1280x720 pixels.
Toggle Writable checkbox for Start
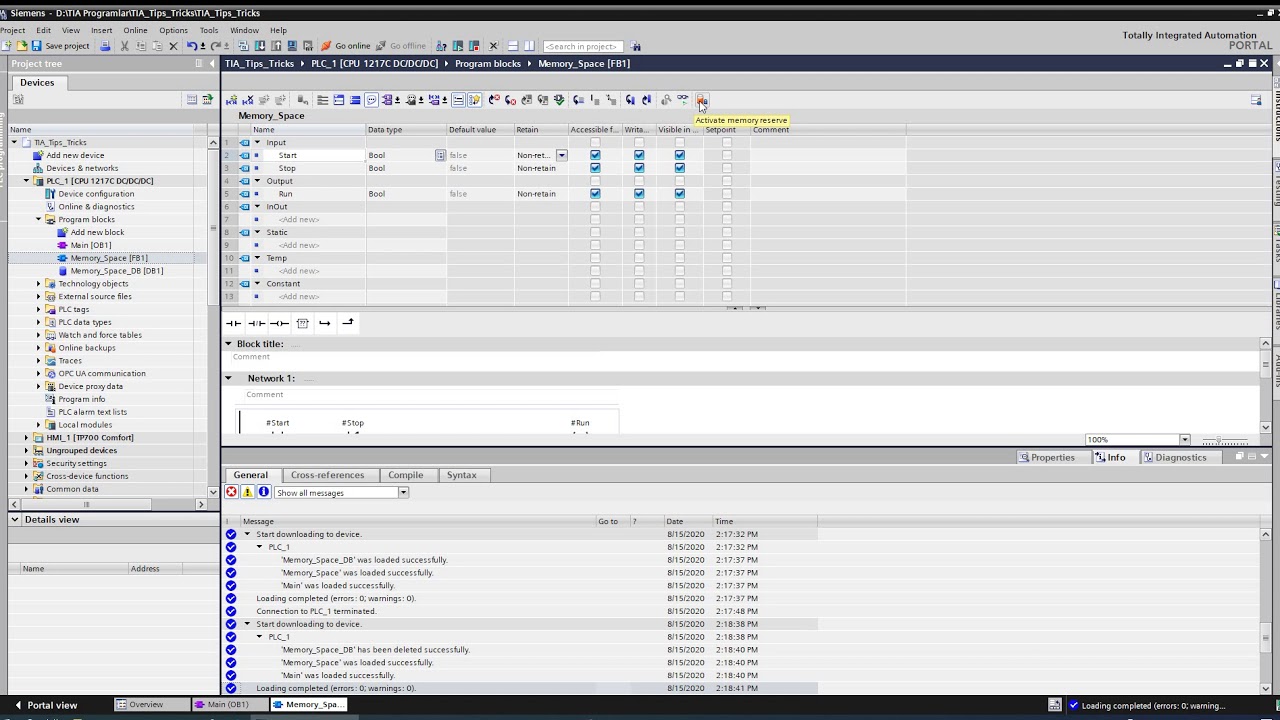point(639,155)
